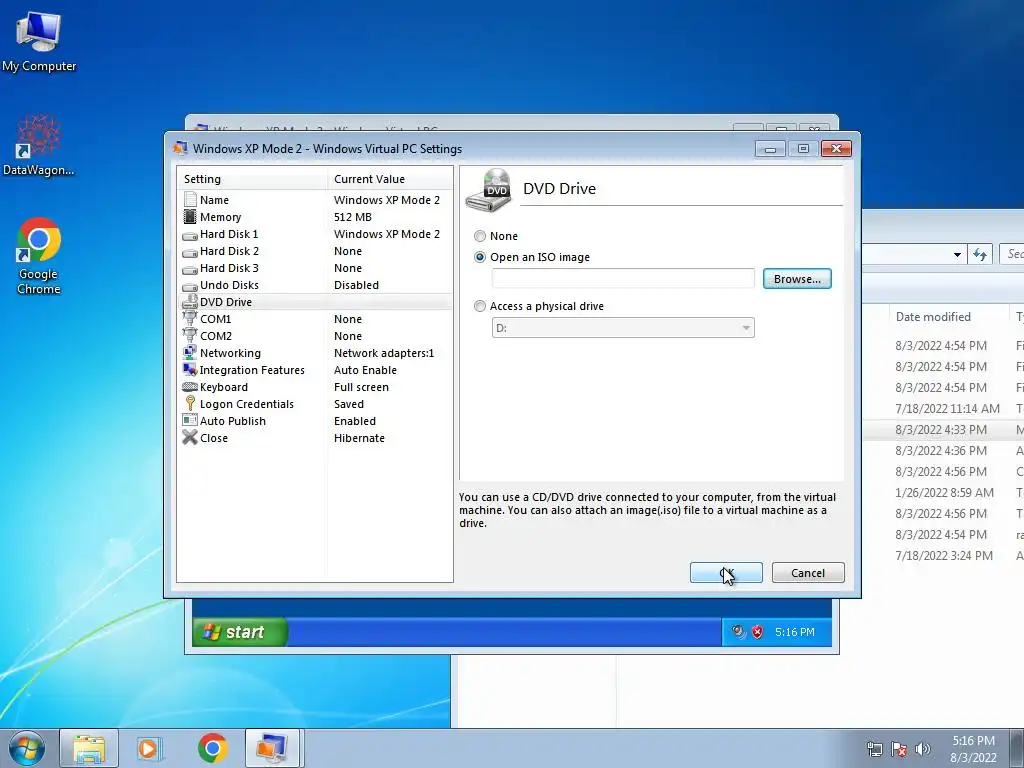Select Open an ISO image option
Viewport: 1024px width, 768px height.
[480, 257]
